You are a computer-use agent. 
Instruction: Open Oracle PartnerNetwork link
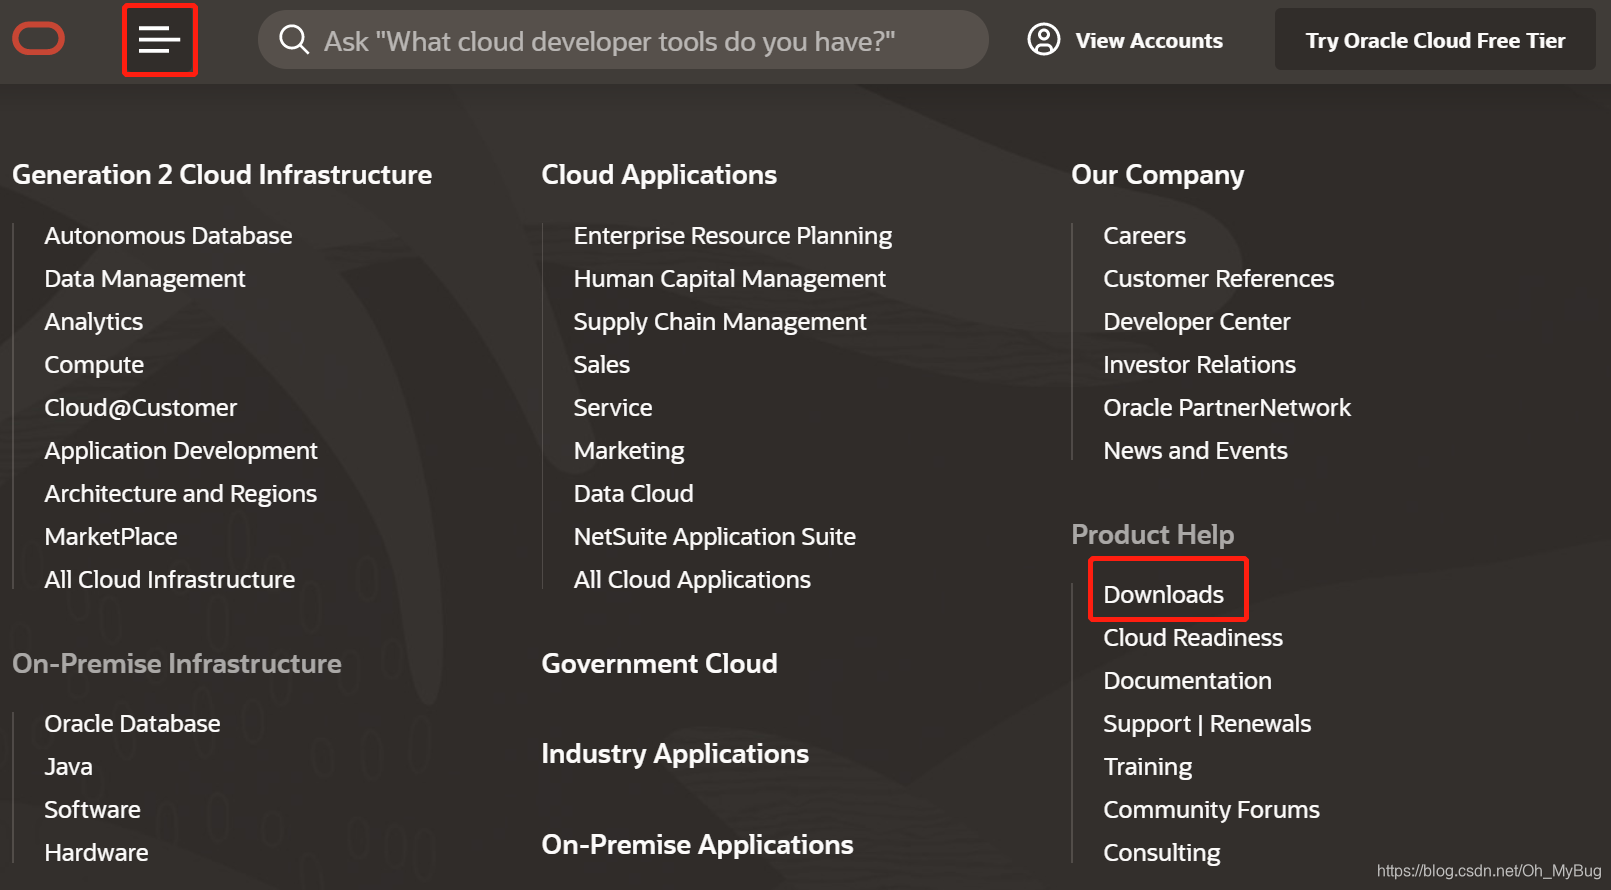1227,408
